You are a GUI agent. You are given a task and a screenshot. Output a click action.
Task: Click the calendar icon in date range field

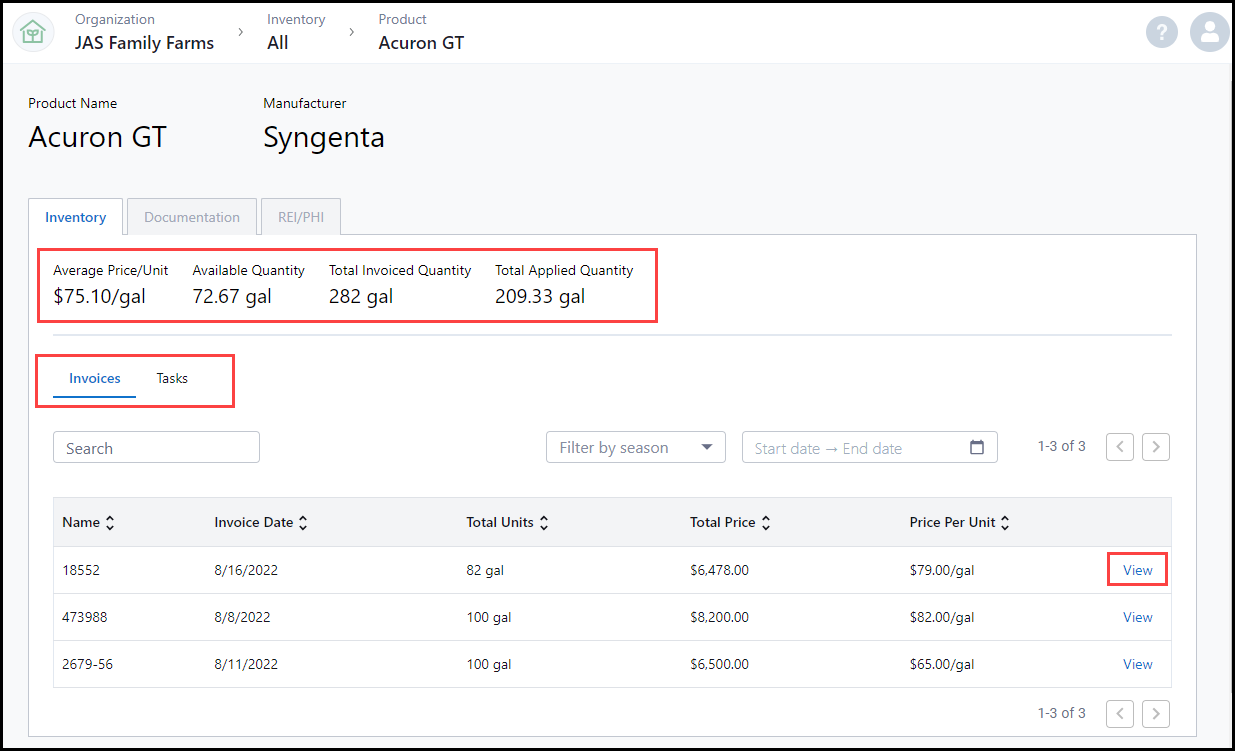[977, 448]
